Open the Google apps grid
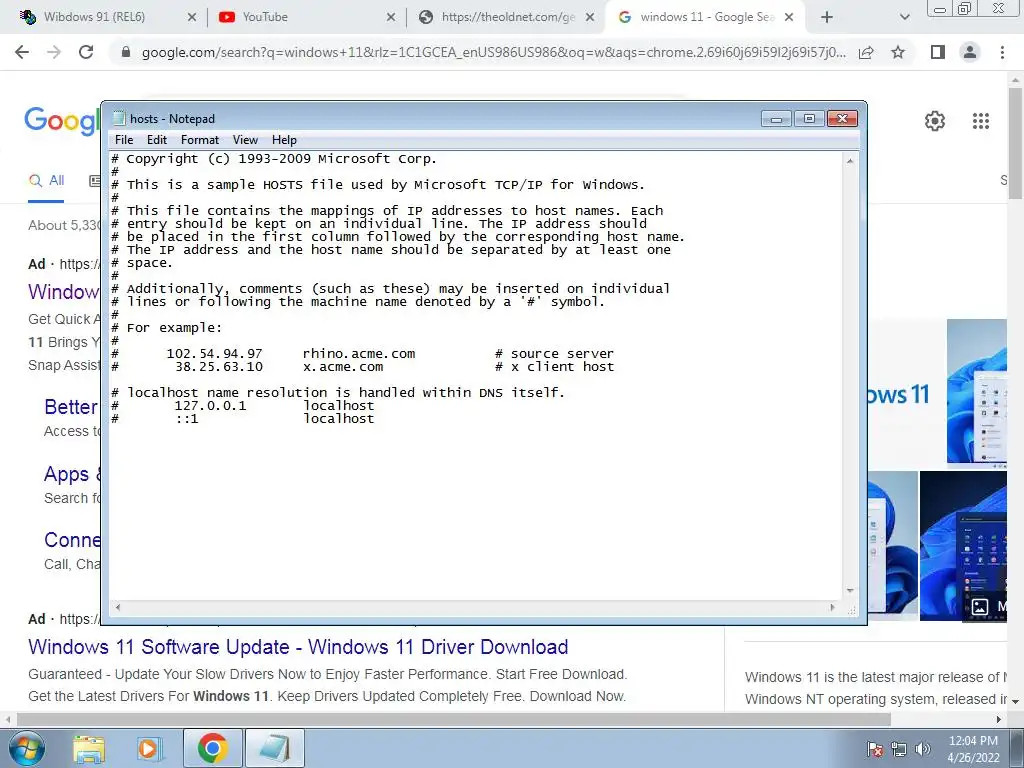Viewport: 1024px width, 768px height. pos(980,121)
